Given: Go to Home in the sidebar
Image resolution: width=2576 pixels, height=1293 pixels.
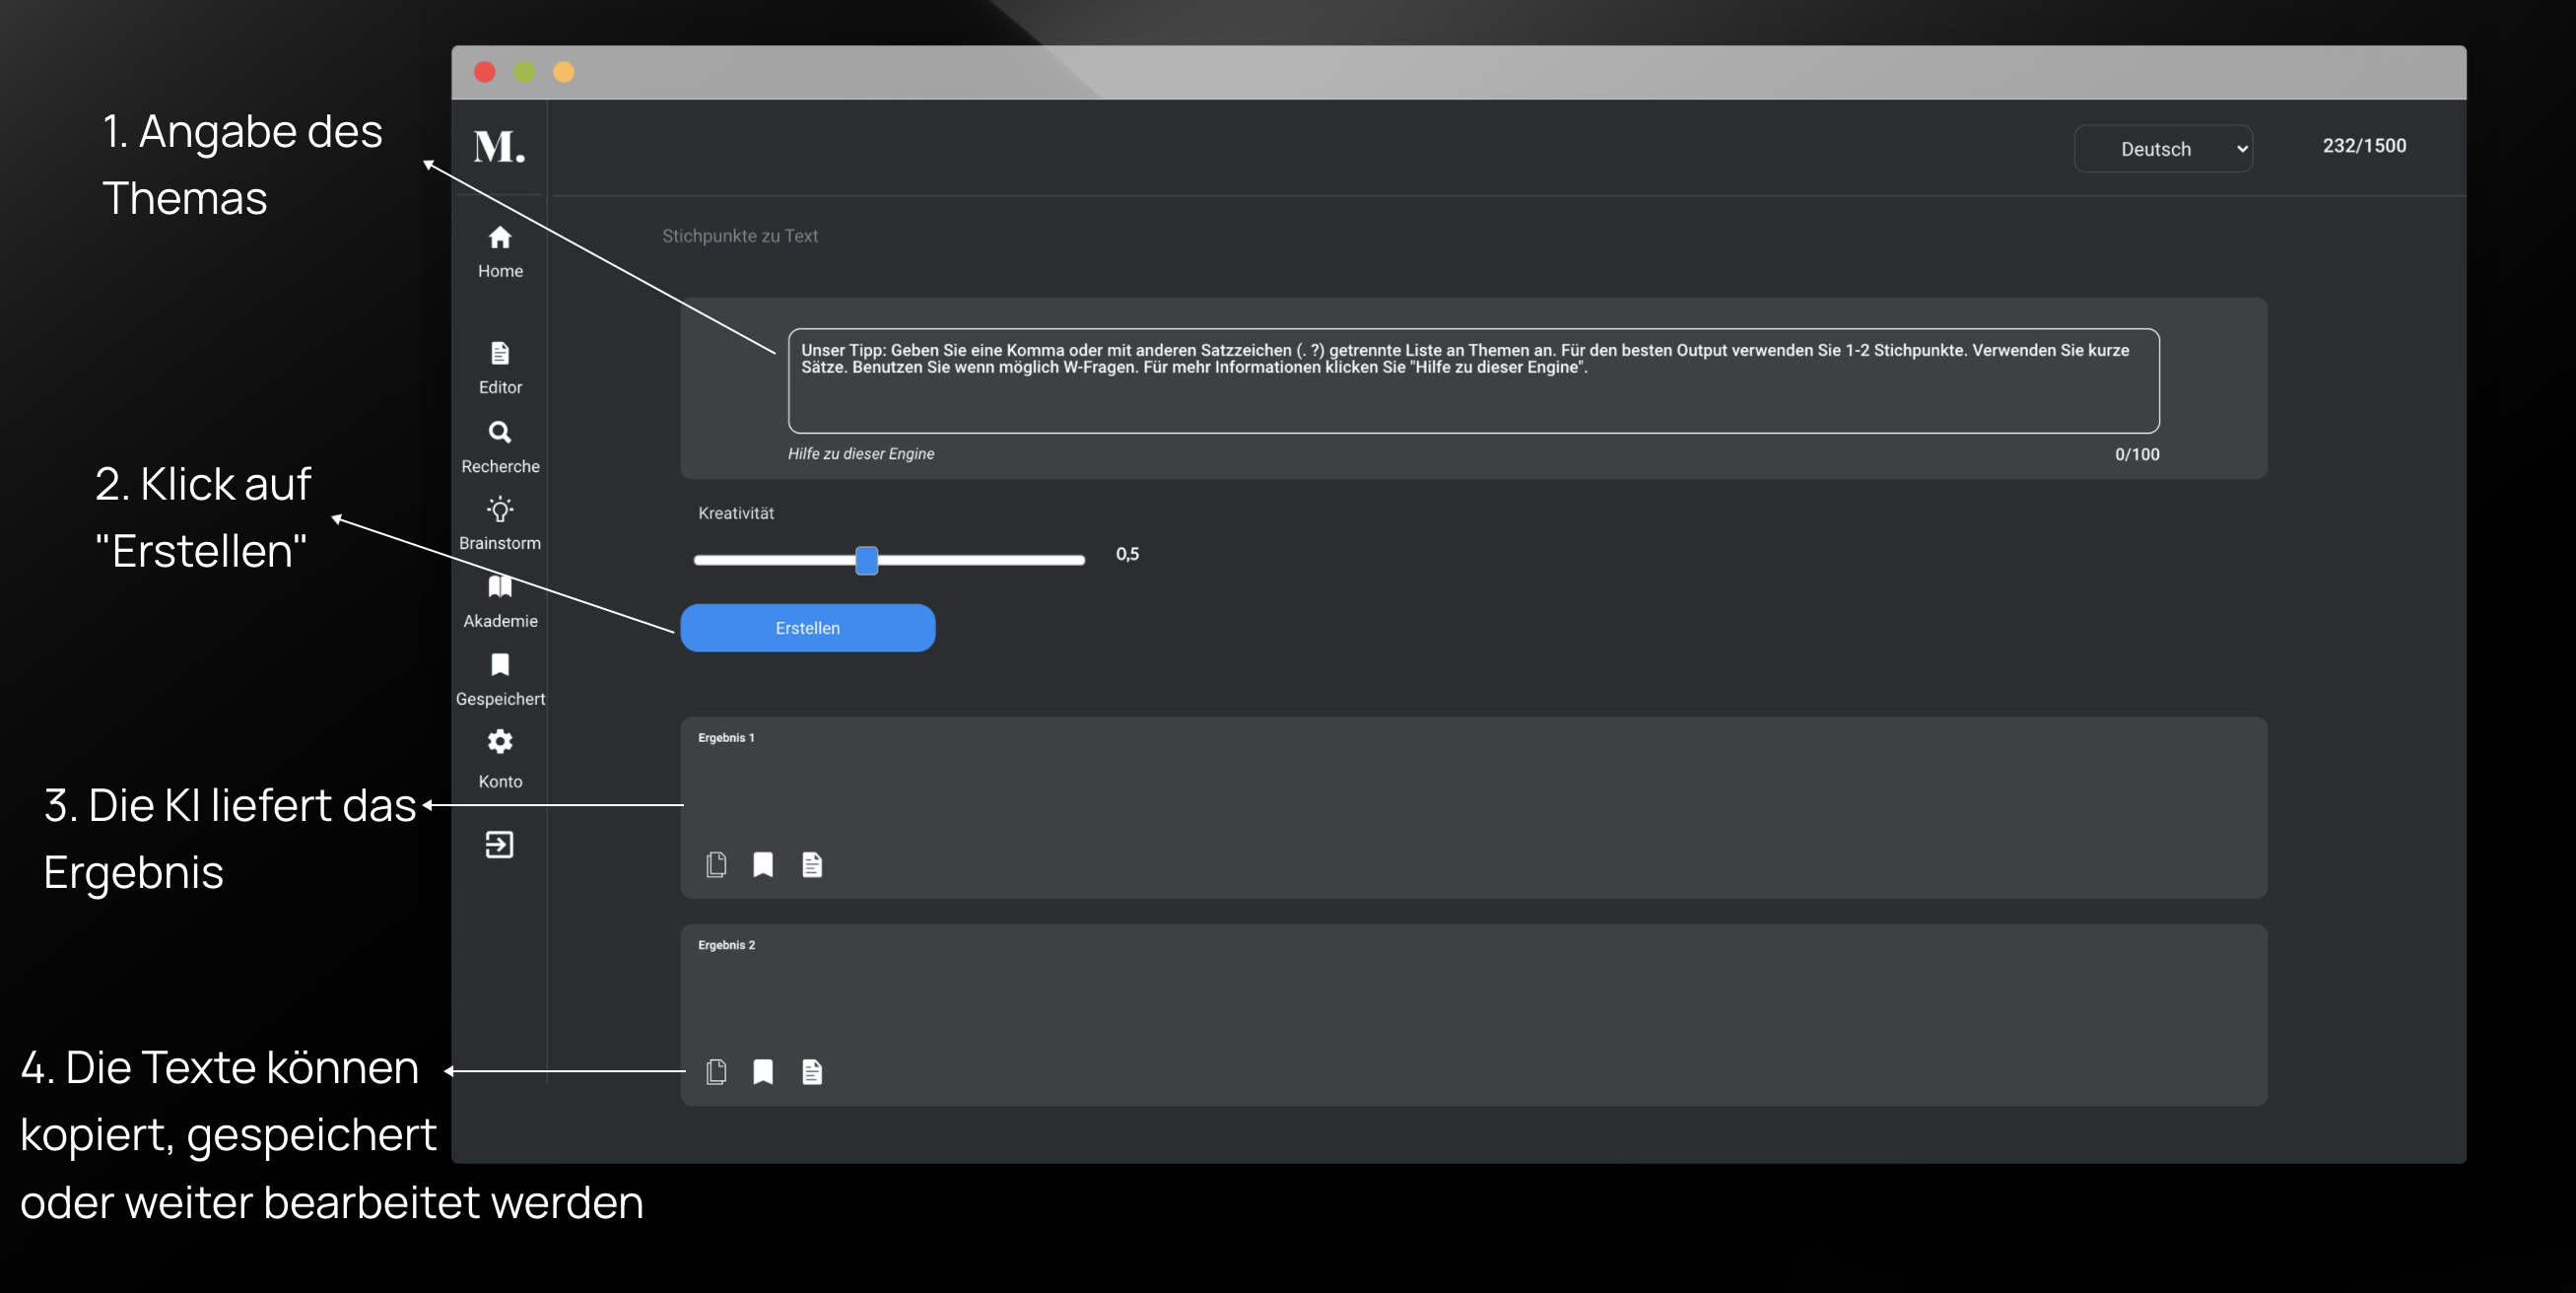Looking at the screenshot, I should [500, 250].
